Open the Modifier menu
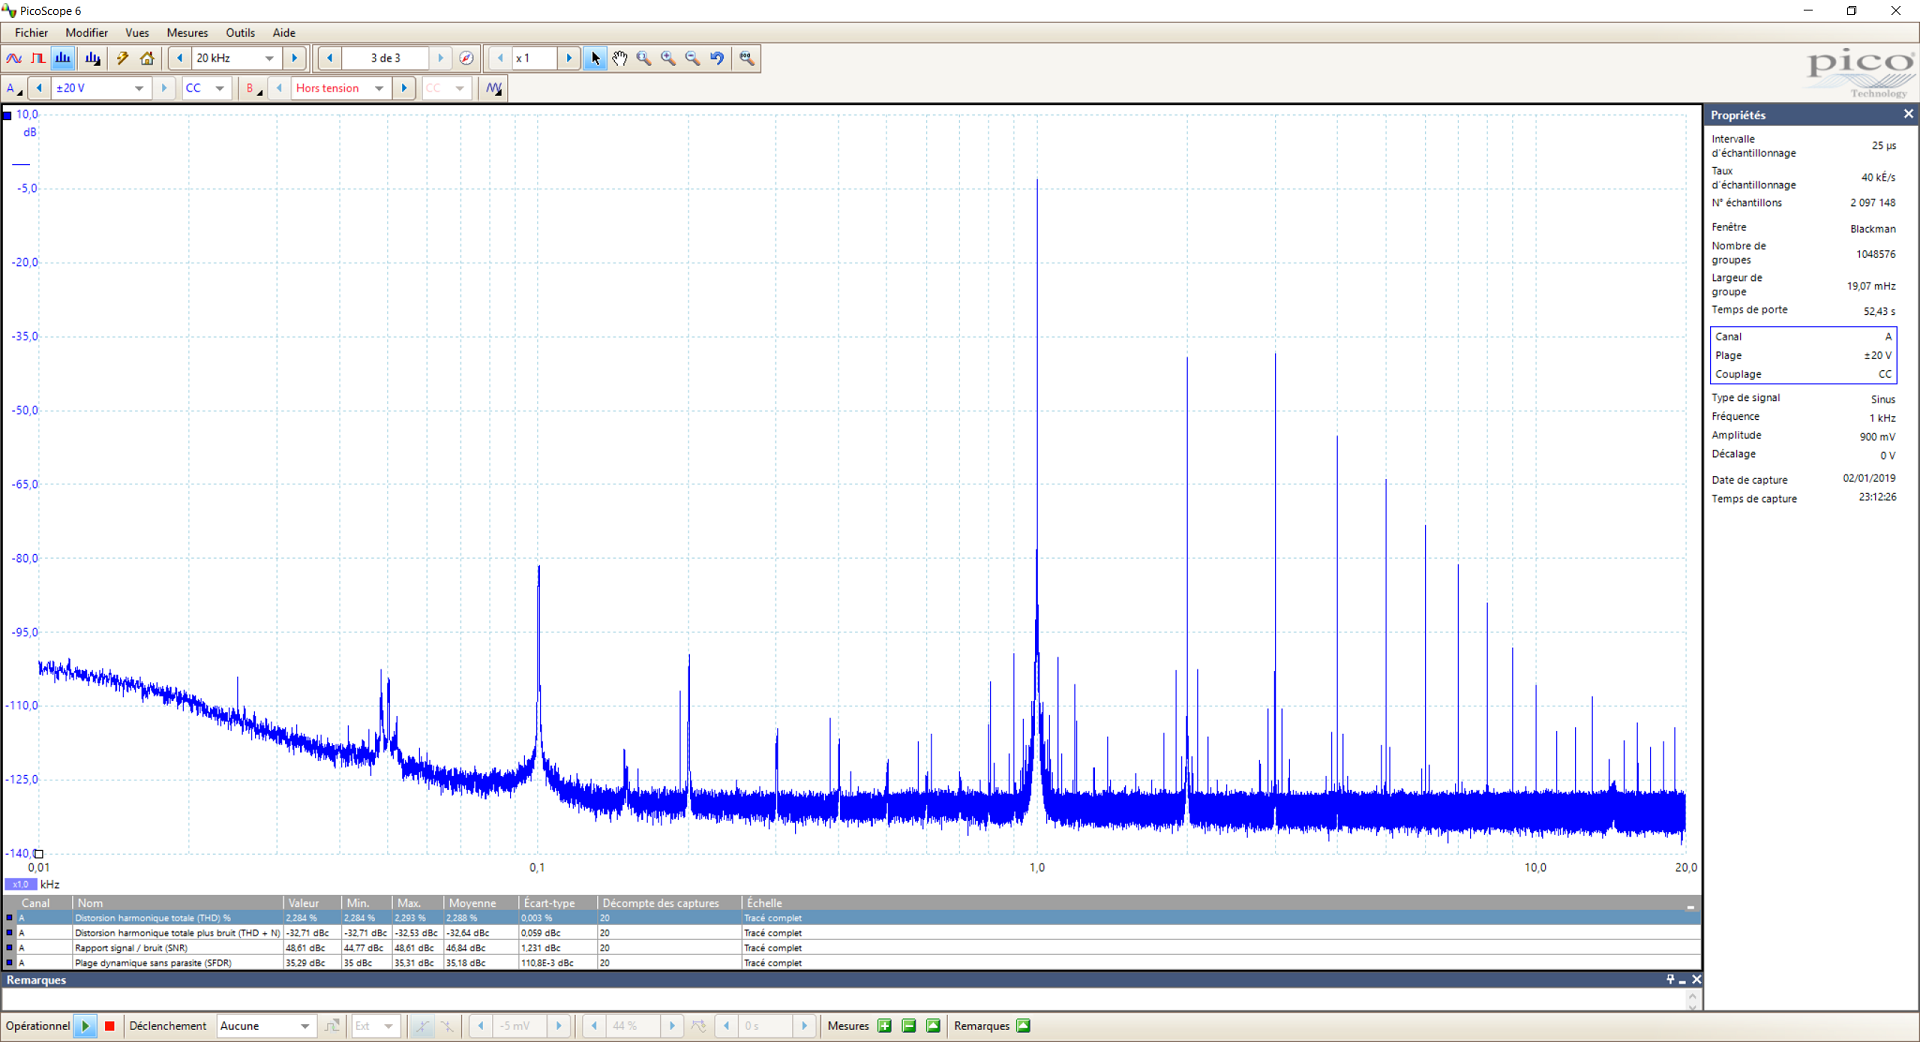Image resolution: width=1920 pixels, height=1042 pixels. (87, 33)
